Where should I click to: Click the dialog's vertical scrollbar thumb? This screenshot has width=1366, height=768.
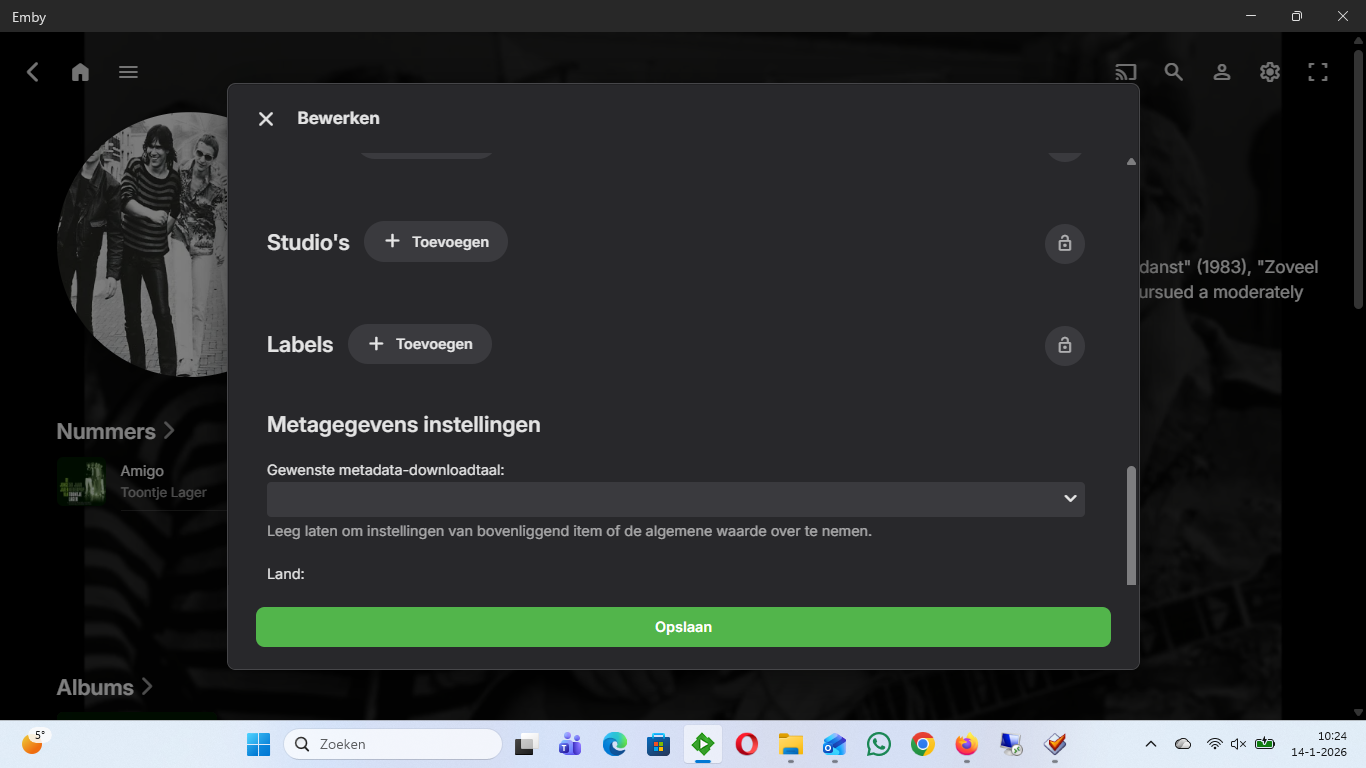pyautogui.click(x=1131, y=525)
